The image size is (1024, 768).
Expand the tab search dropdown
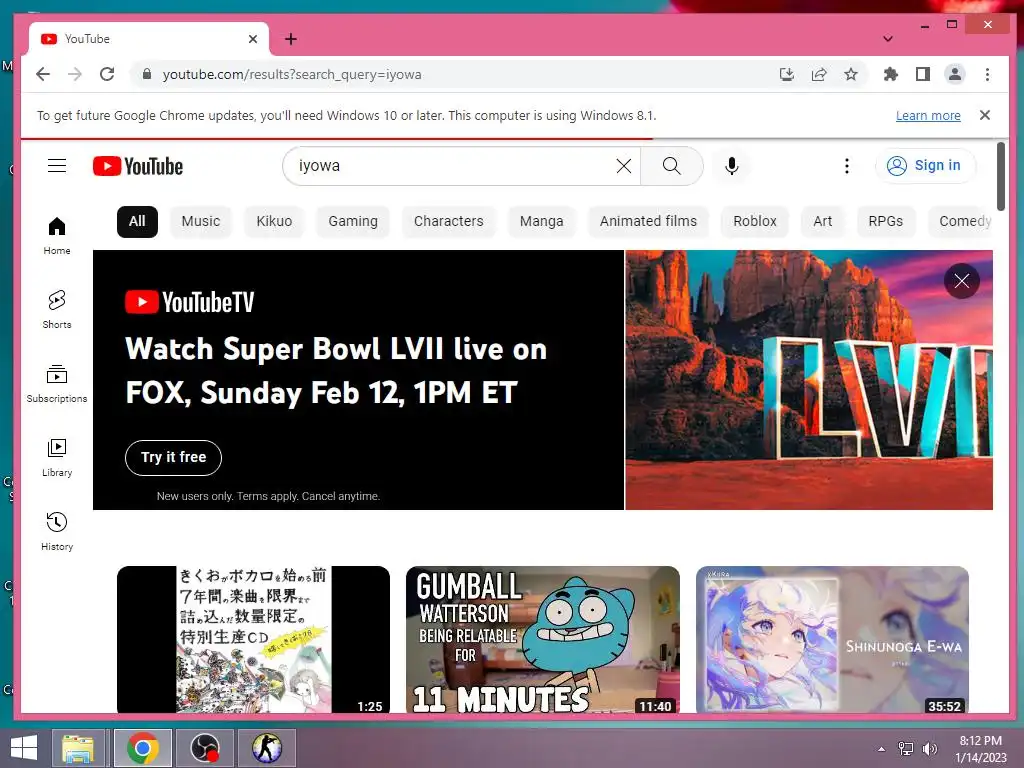coord(888,39)
